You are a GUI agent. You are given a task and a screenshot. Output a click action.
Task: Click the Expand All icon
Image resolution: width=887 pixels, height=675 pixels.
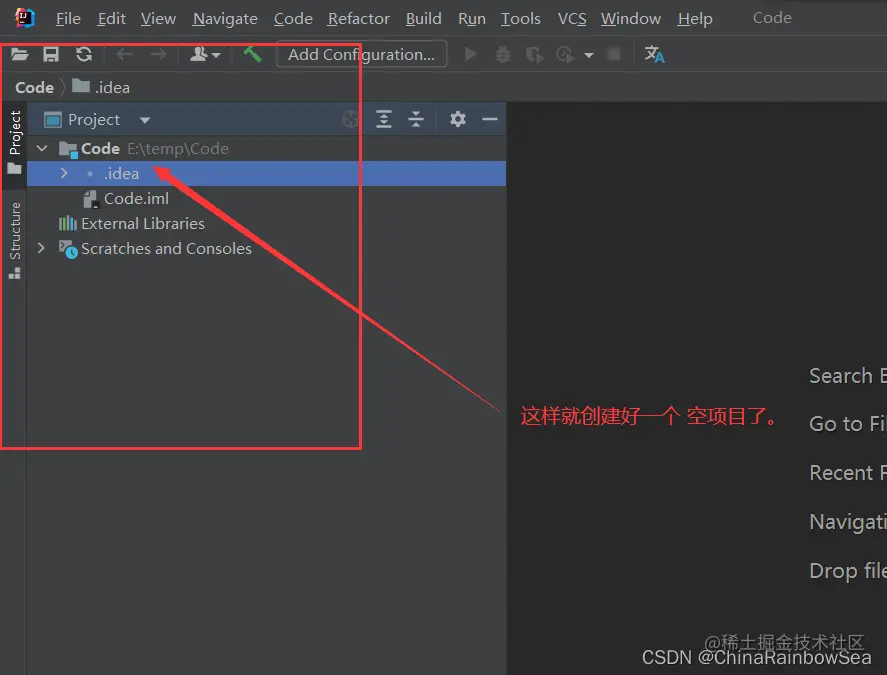click(384, 119)
